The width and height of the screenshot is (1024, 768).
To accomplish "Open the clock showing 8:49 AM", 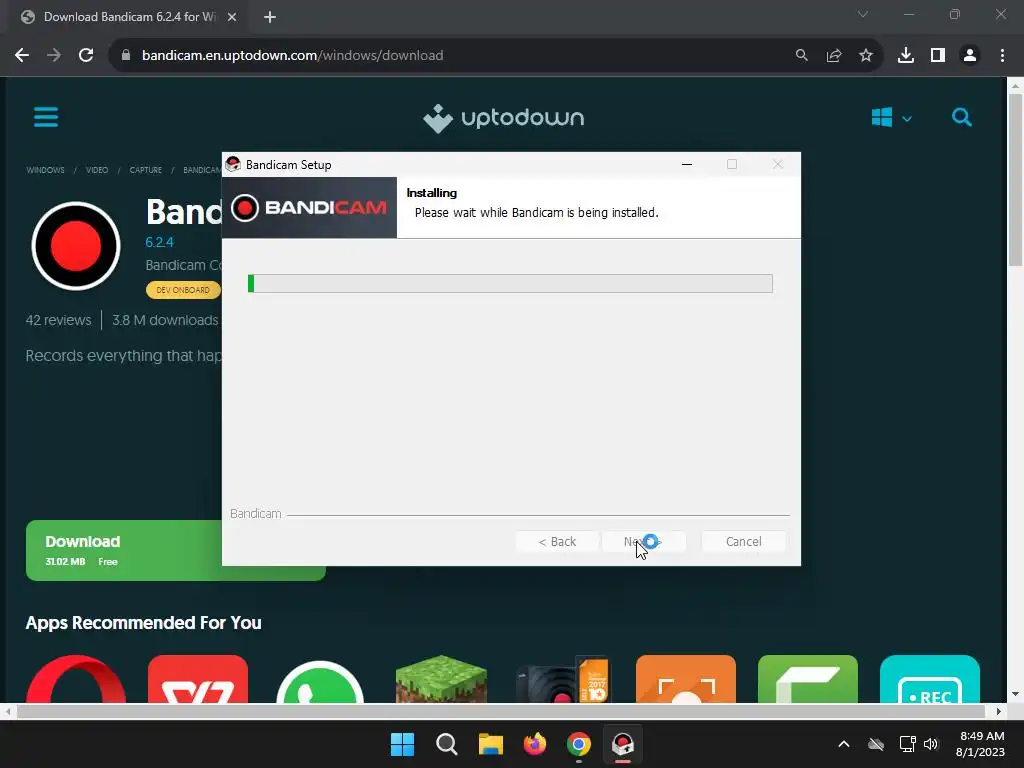I will click(980, 744).
